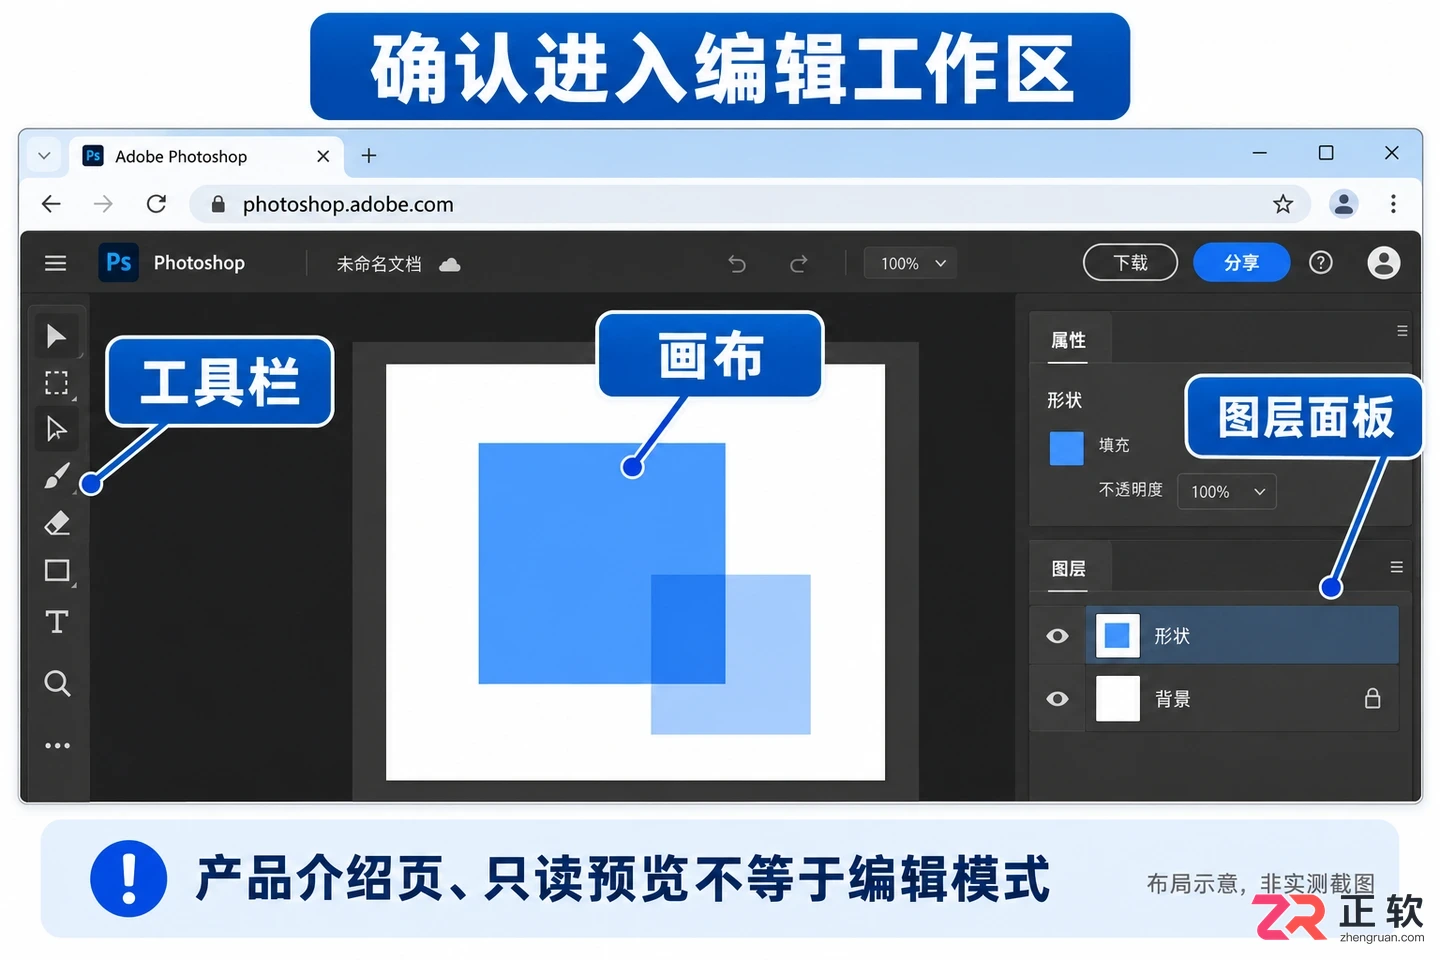This screenshot has width=1440, height=960.
Task: Open the blue 填充 color swatch
Action: coord(1066,448)
